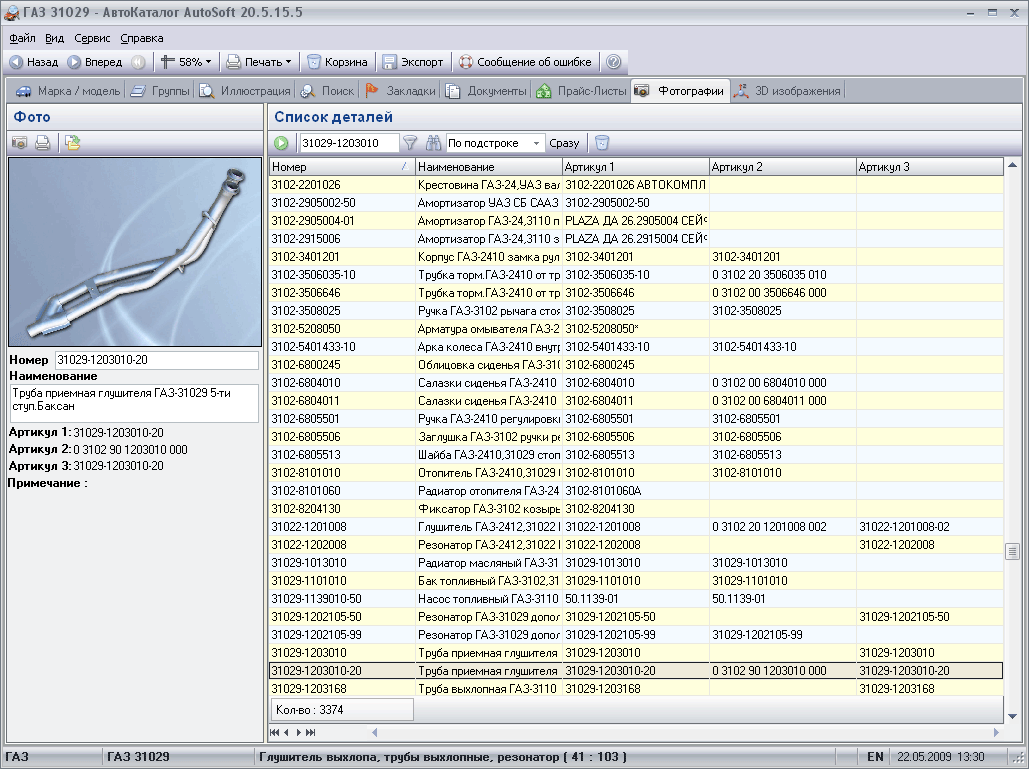Click the printer icon in Фото panel
Screen dimensions: 1029x769
pos(43,143)
